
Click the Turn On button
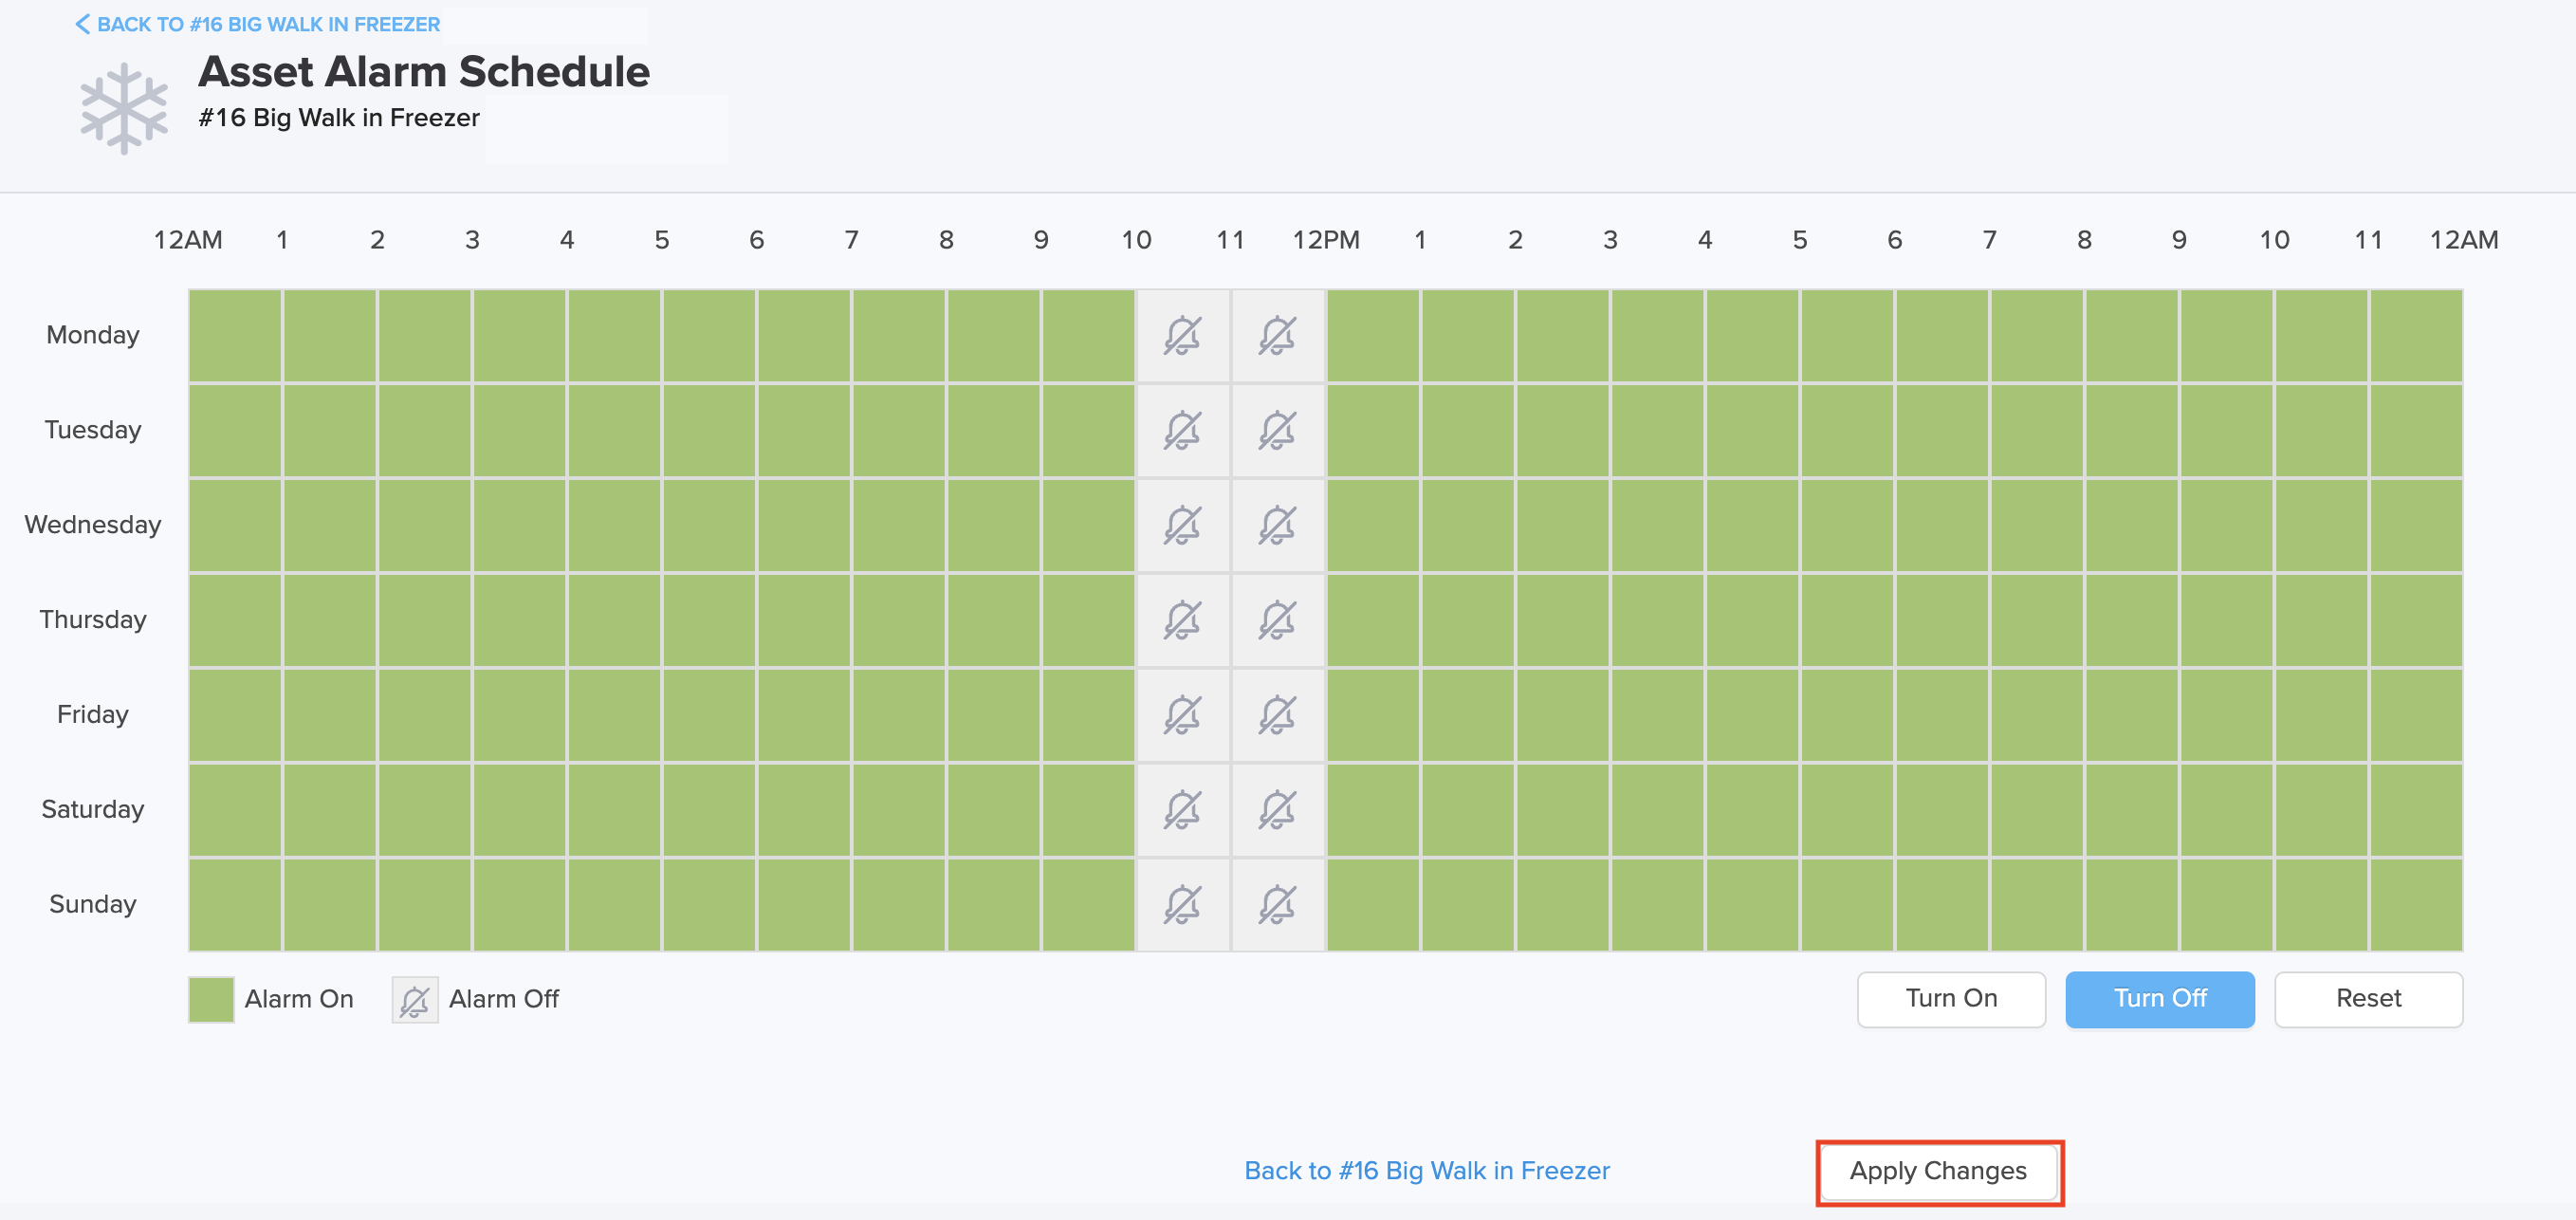pyautogui.click(x=1951, y=999)
